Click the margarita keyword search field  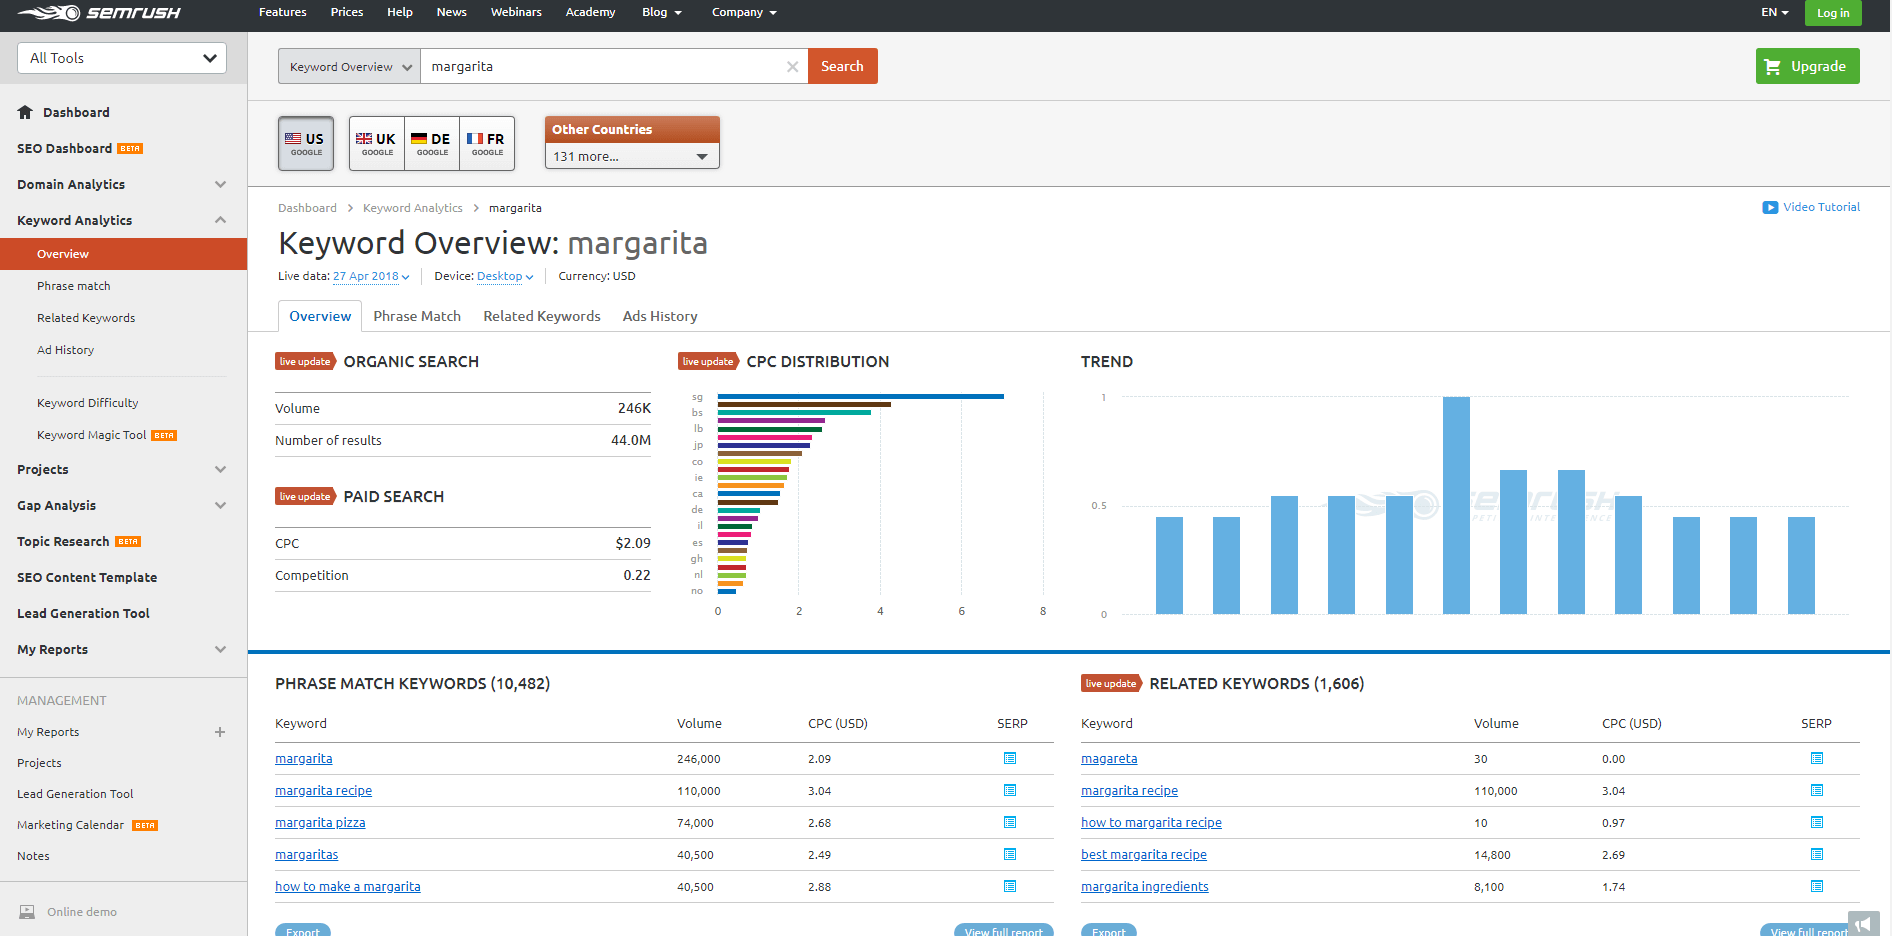coord(600,67)
